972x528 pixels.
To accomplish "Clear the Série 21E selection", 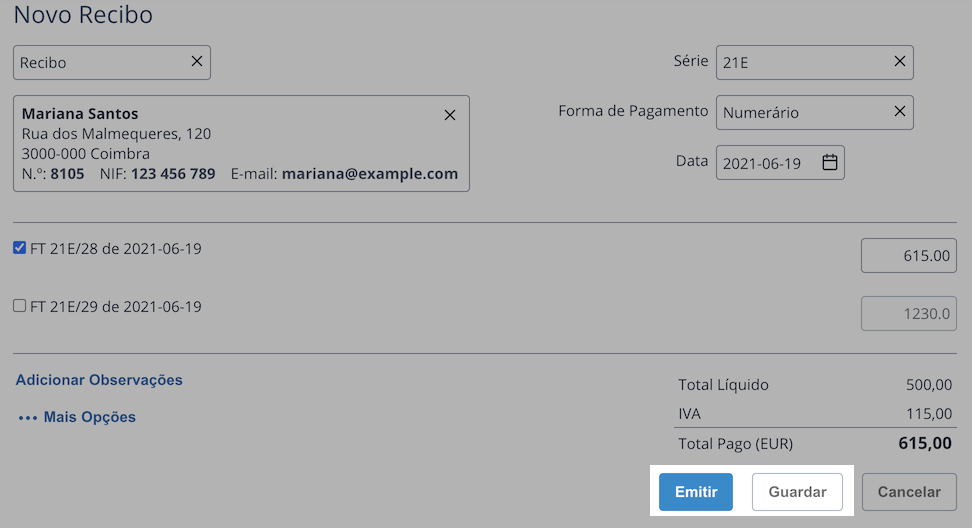I will point(899,61).
